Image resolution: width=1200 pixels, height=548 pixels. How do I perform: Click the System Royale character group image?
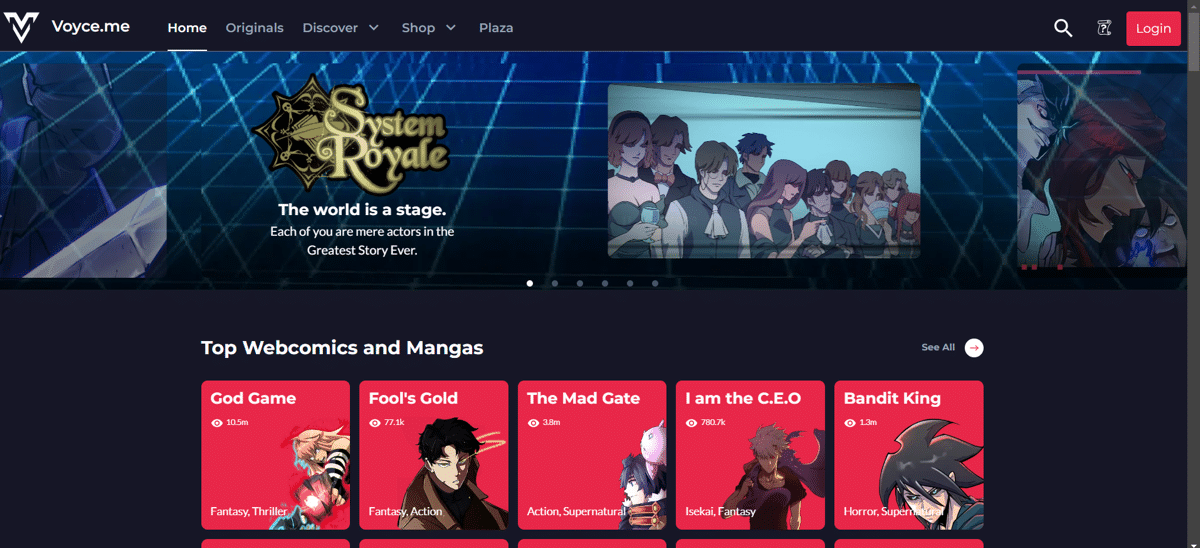(764, 171)
